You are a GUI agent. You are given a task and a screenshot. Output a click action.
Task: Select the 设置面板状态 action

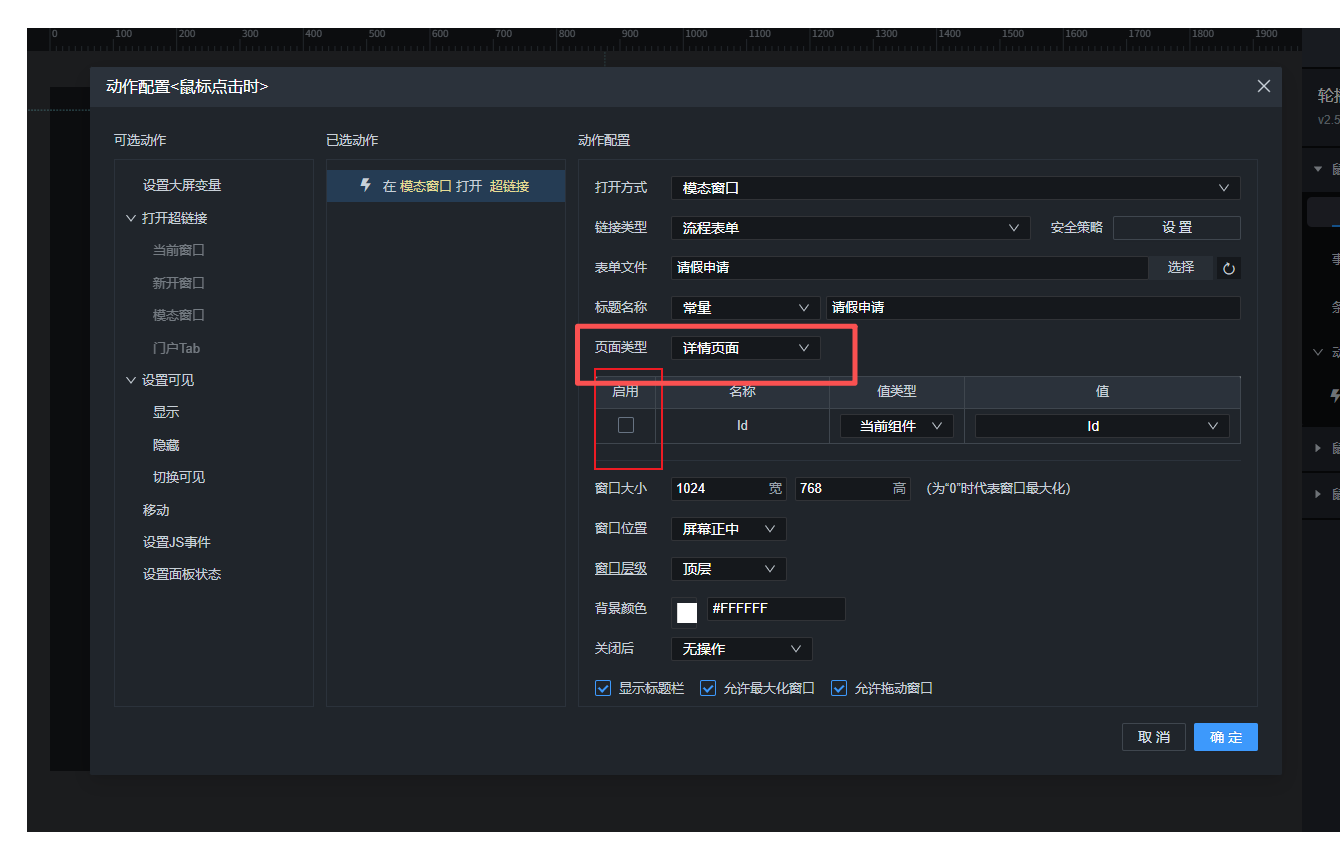[x=182, y=574]
